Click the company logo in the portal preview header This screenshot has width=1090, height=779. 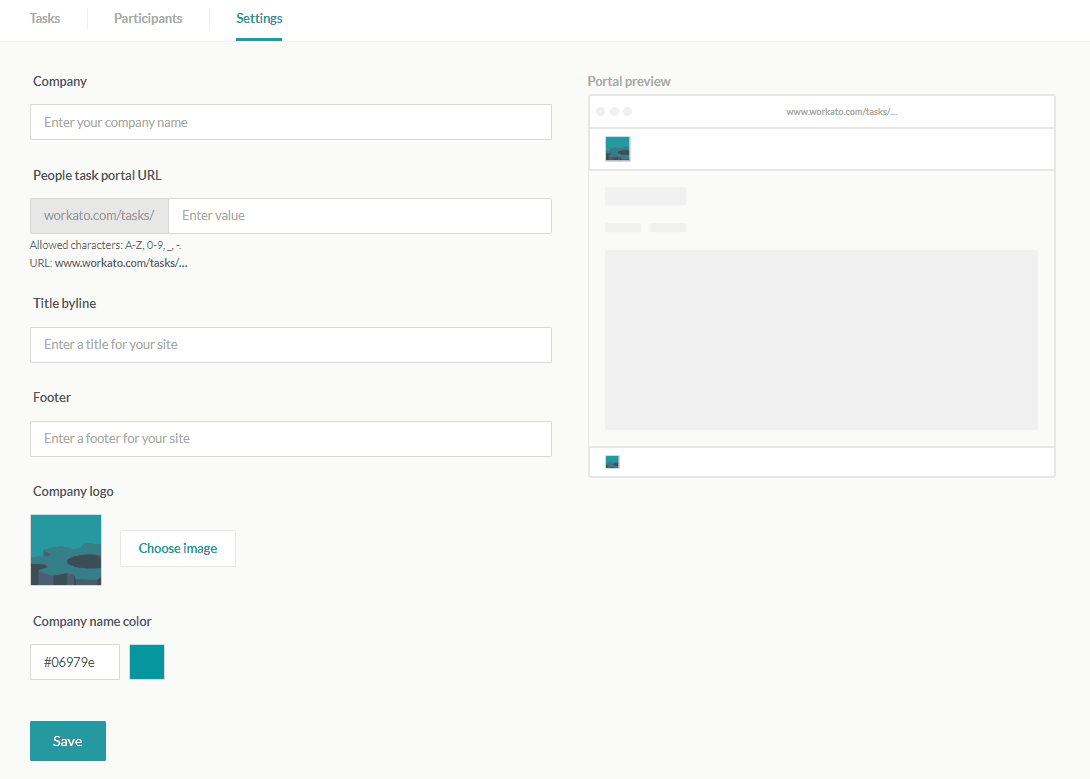click(617, 148)
